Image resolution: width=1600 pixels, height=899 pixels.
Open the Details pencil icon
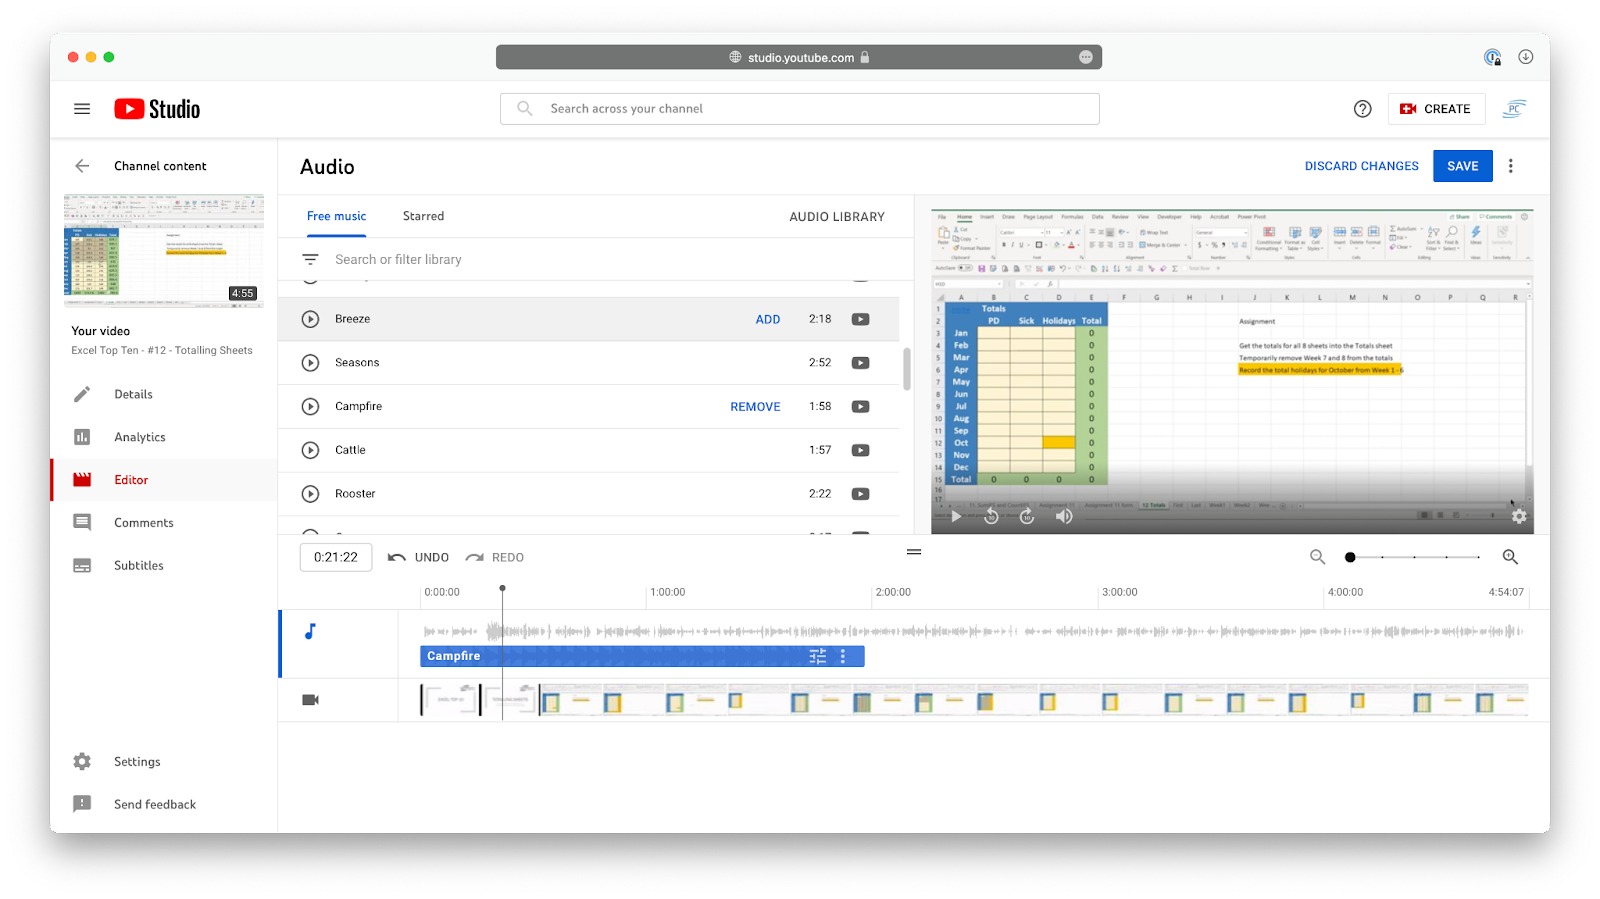point(82,394)
